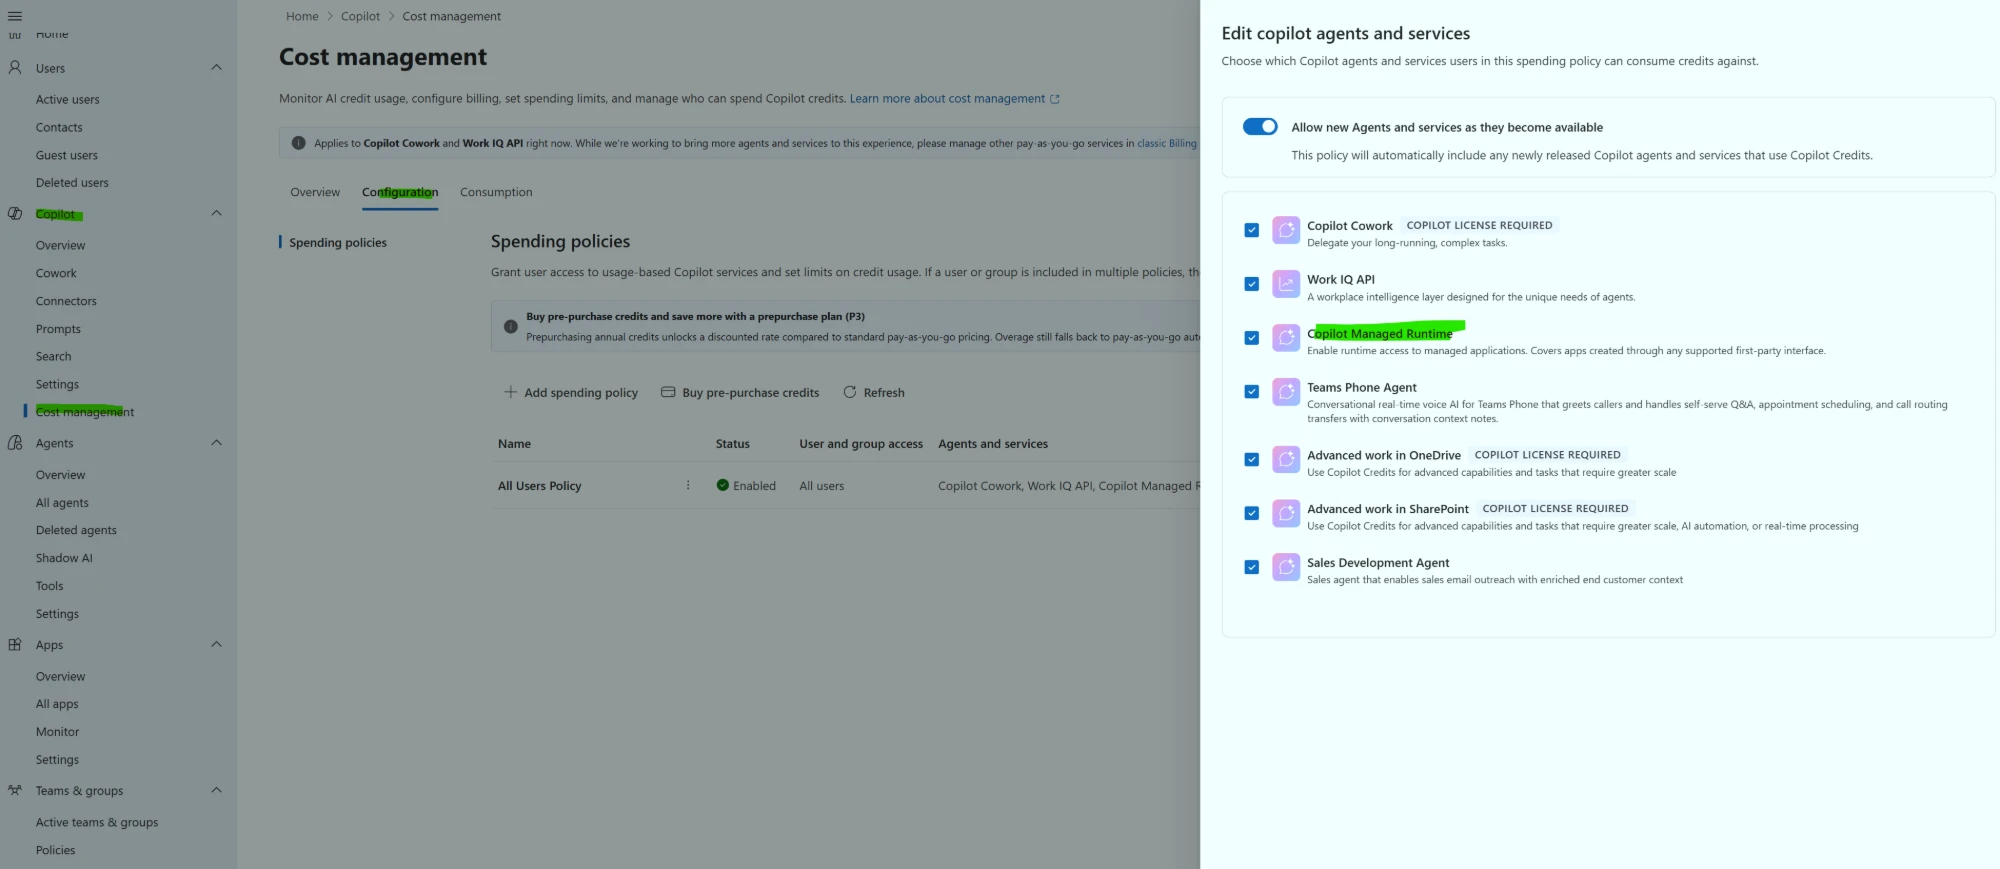Viewport: 2000px width, 869px height.
Task: Click the Refresh button
Action: [874, 393]
